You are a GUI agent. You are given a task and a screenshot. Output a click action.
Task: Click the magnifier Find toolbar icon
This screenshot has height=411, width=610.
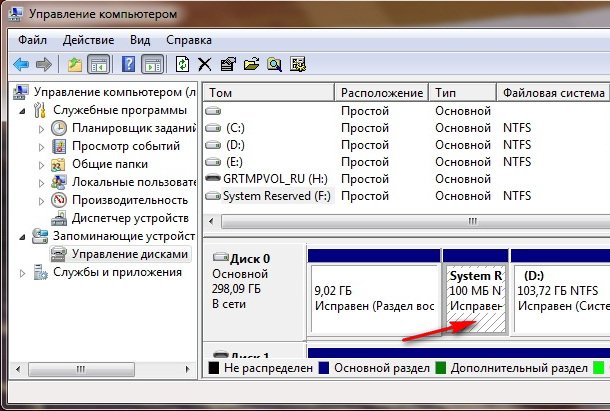pos(274,64)
